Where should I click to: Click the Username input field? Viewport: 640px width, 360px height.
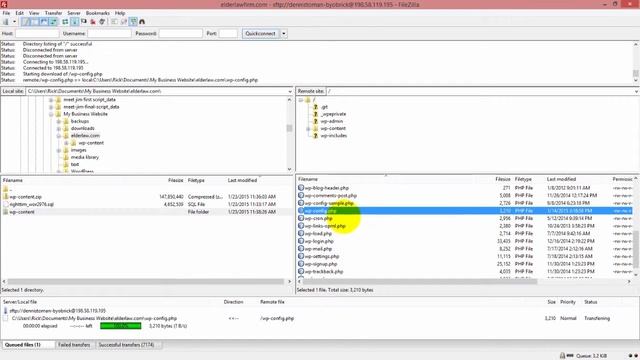pyautogui.click(x=109, y=33)
